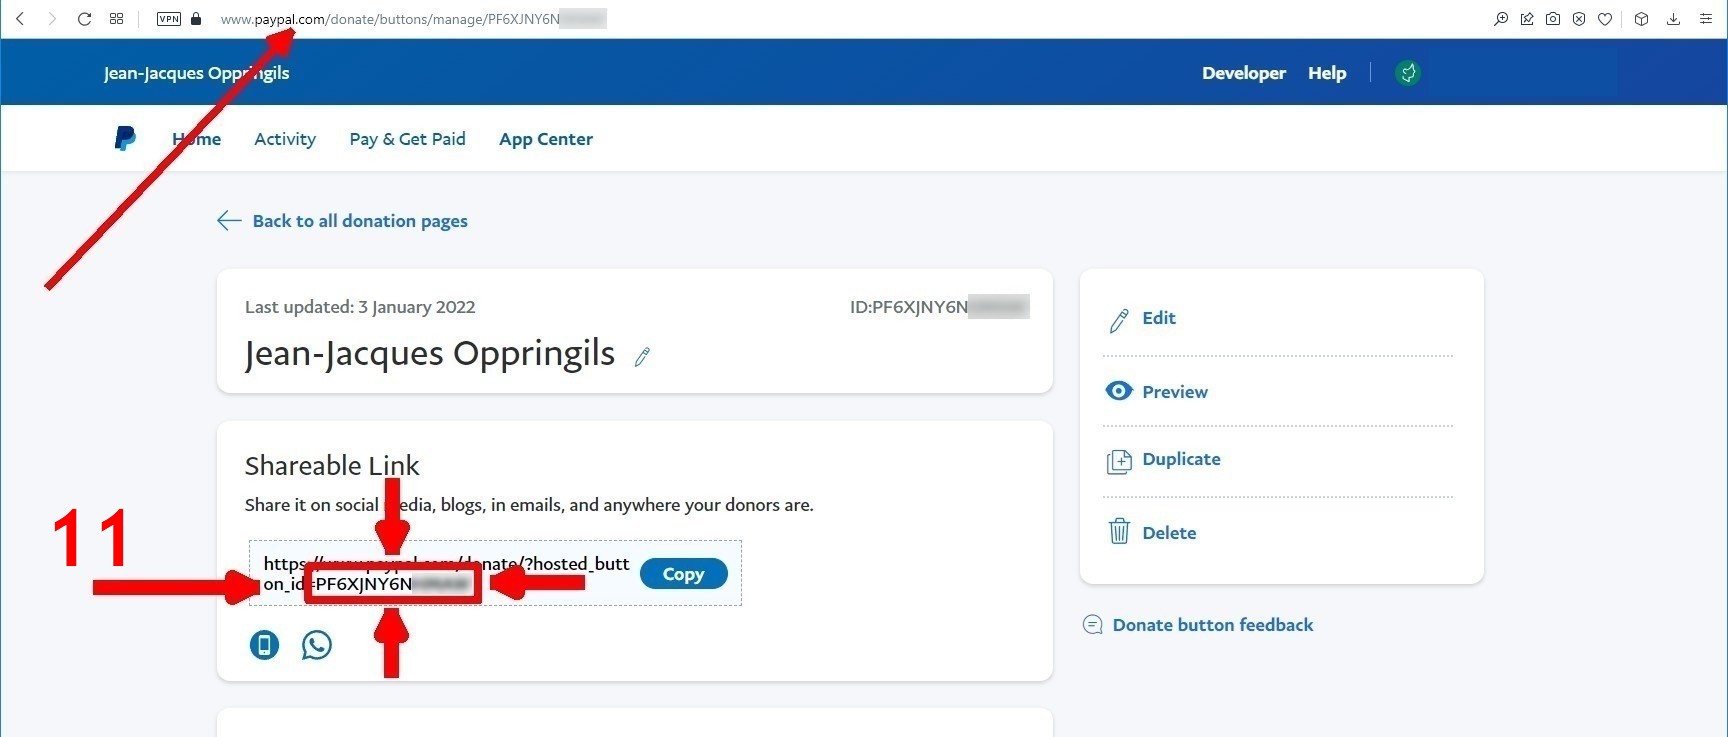The height and width of the screenshot is (737, 1728).
Task: Toggle the VPN badge in address bar
Action: click(169, 19)
